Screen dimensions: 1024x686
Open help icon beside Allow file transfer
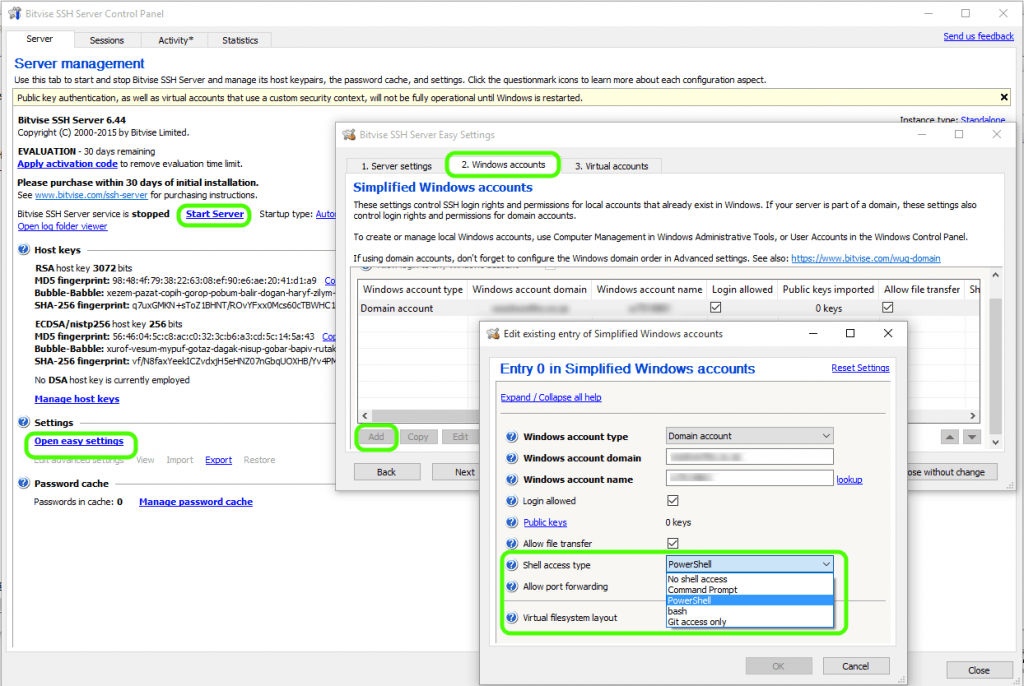pos(512,544)
